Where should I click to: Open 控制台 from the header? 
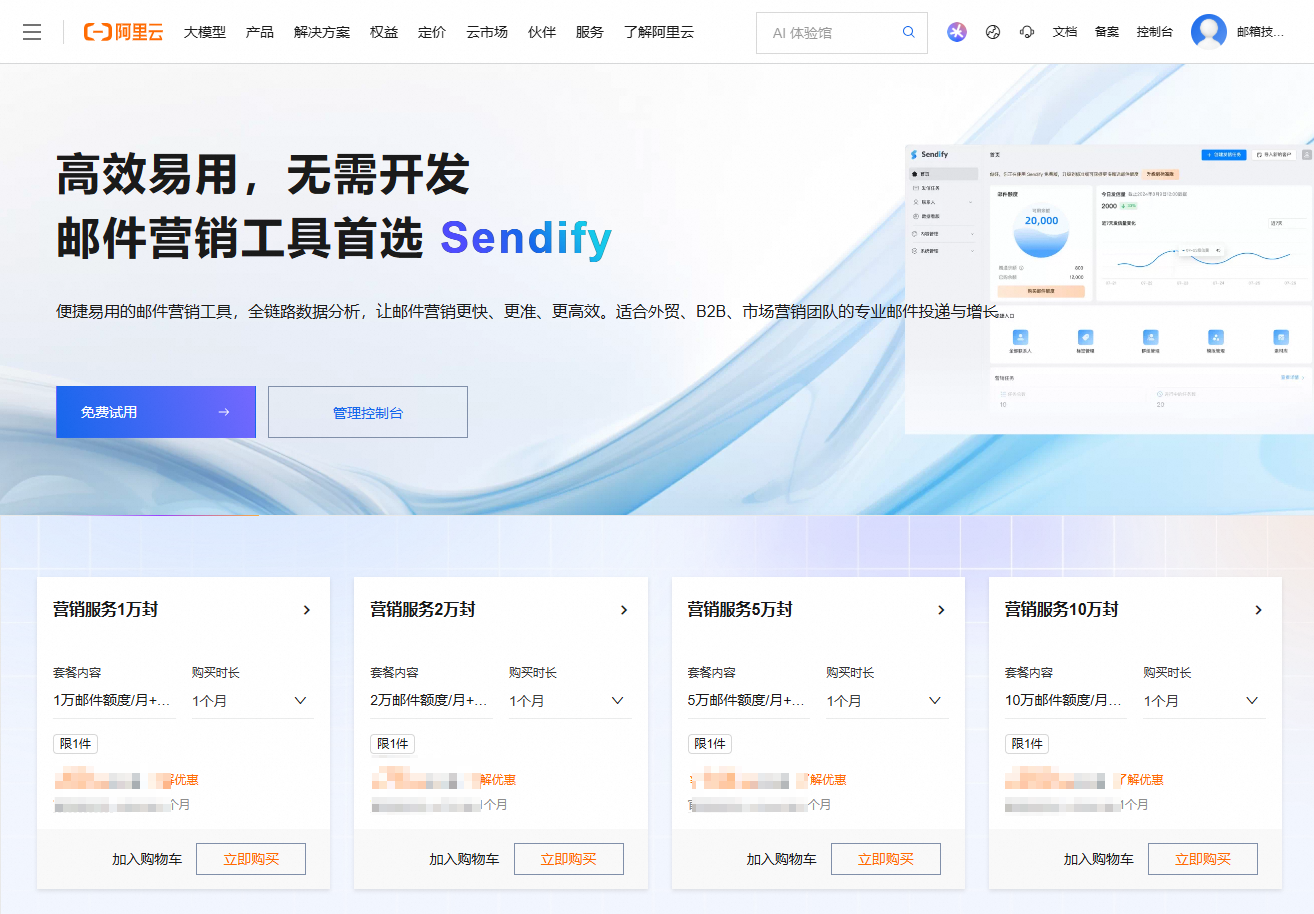[x=1155, y=32]
